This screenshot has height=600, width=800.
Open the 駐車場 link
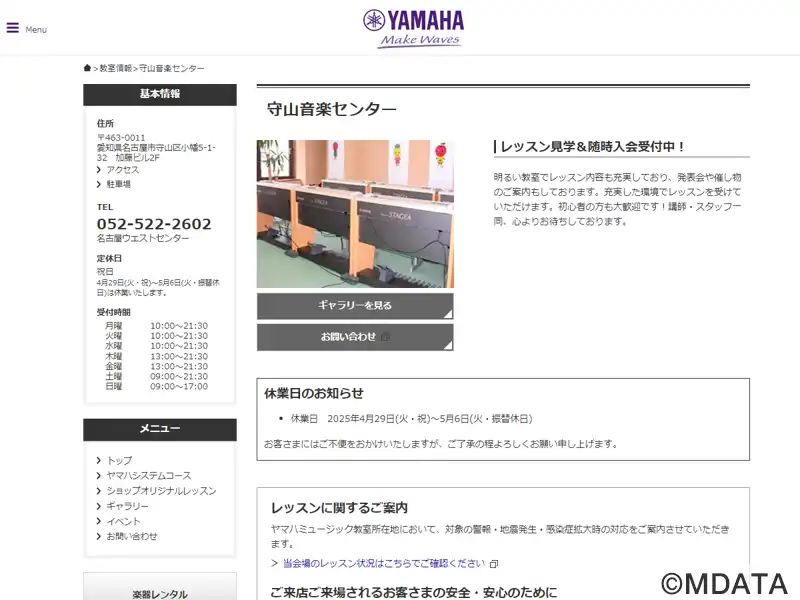point(118,184)
